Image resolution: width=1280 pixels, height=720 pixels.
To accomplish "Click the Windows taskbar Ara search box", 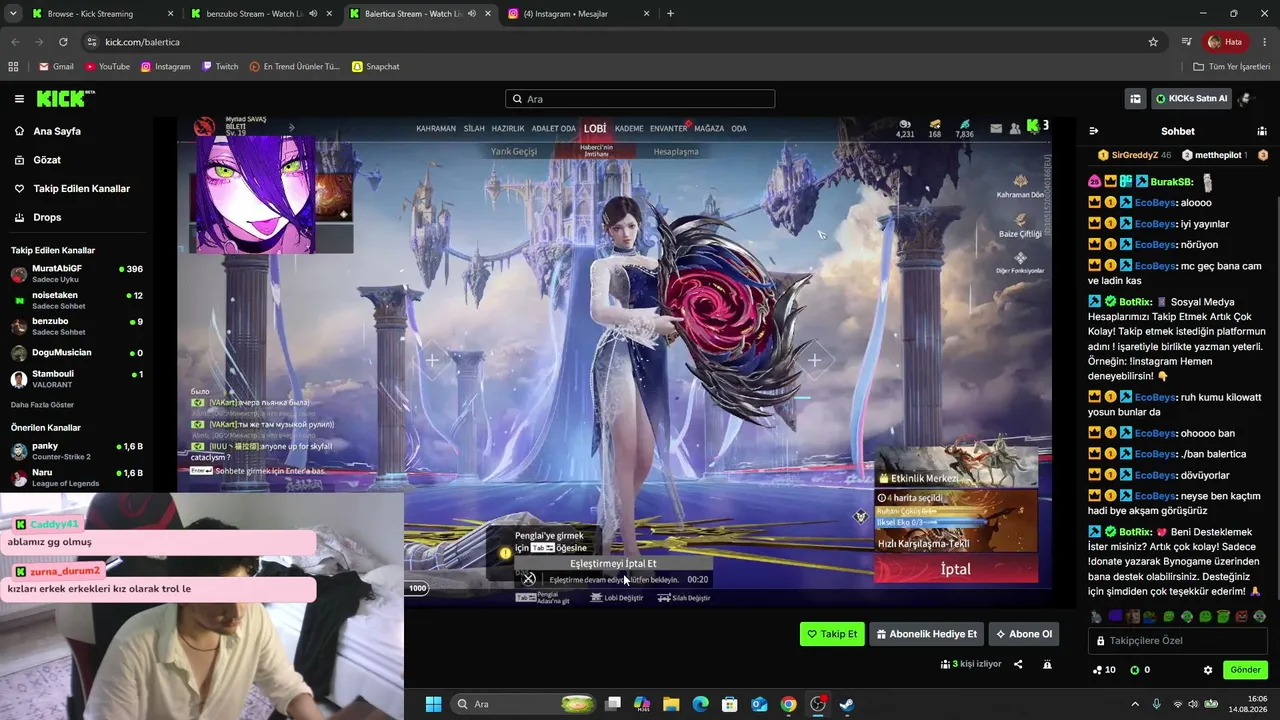I will click(525, 704).
